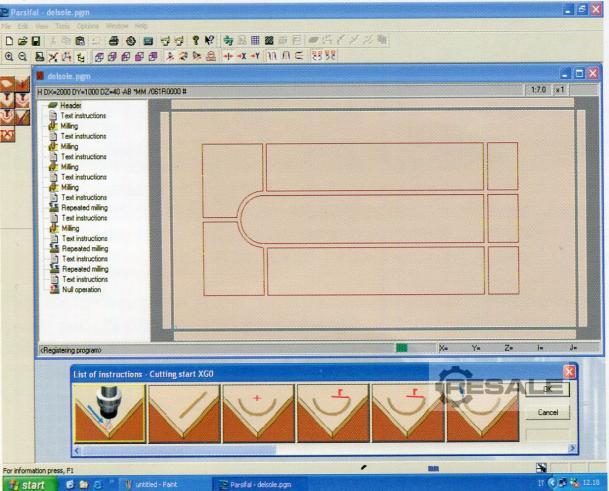The height and width of the screenshot is (491, 609).
Task: Click the dark screen toolbar icon
Action: click(x=148, y=40)
